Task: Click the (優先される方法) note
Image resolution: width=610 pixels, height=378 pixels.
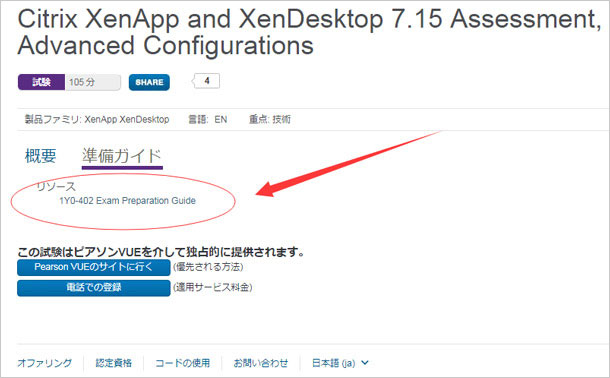Action: point(208,267)
